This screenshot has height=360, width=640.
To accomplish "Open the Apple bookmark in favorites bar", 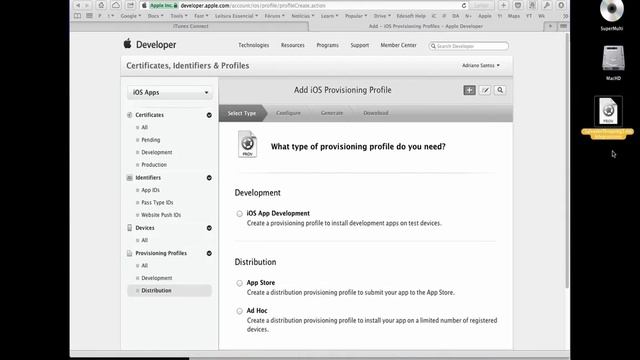I will coord(485,16).
